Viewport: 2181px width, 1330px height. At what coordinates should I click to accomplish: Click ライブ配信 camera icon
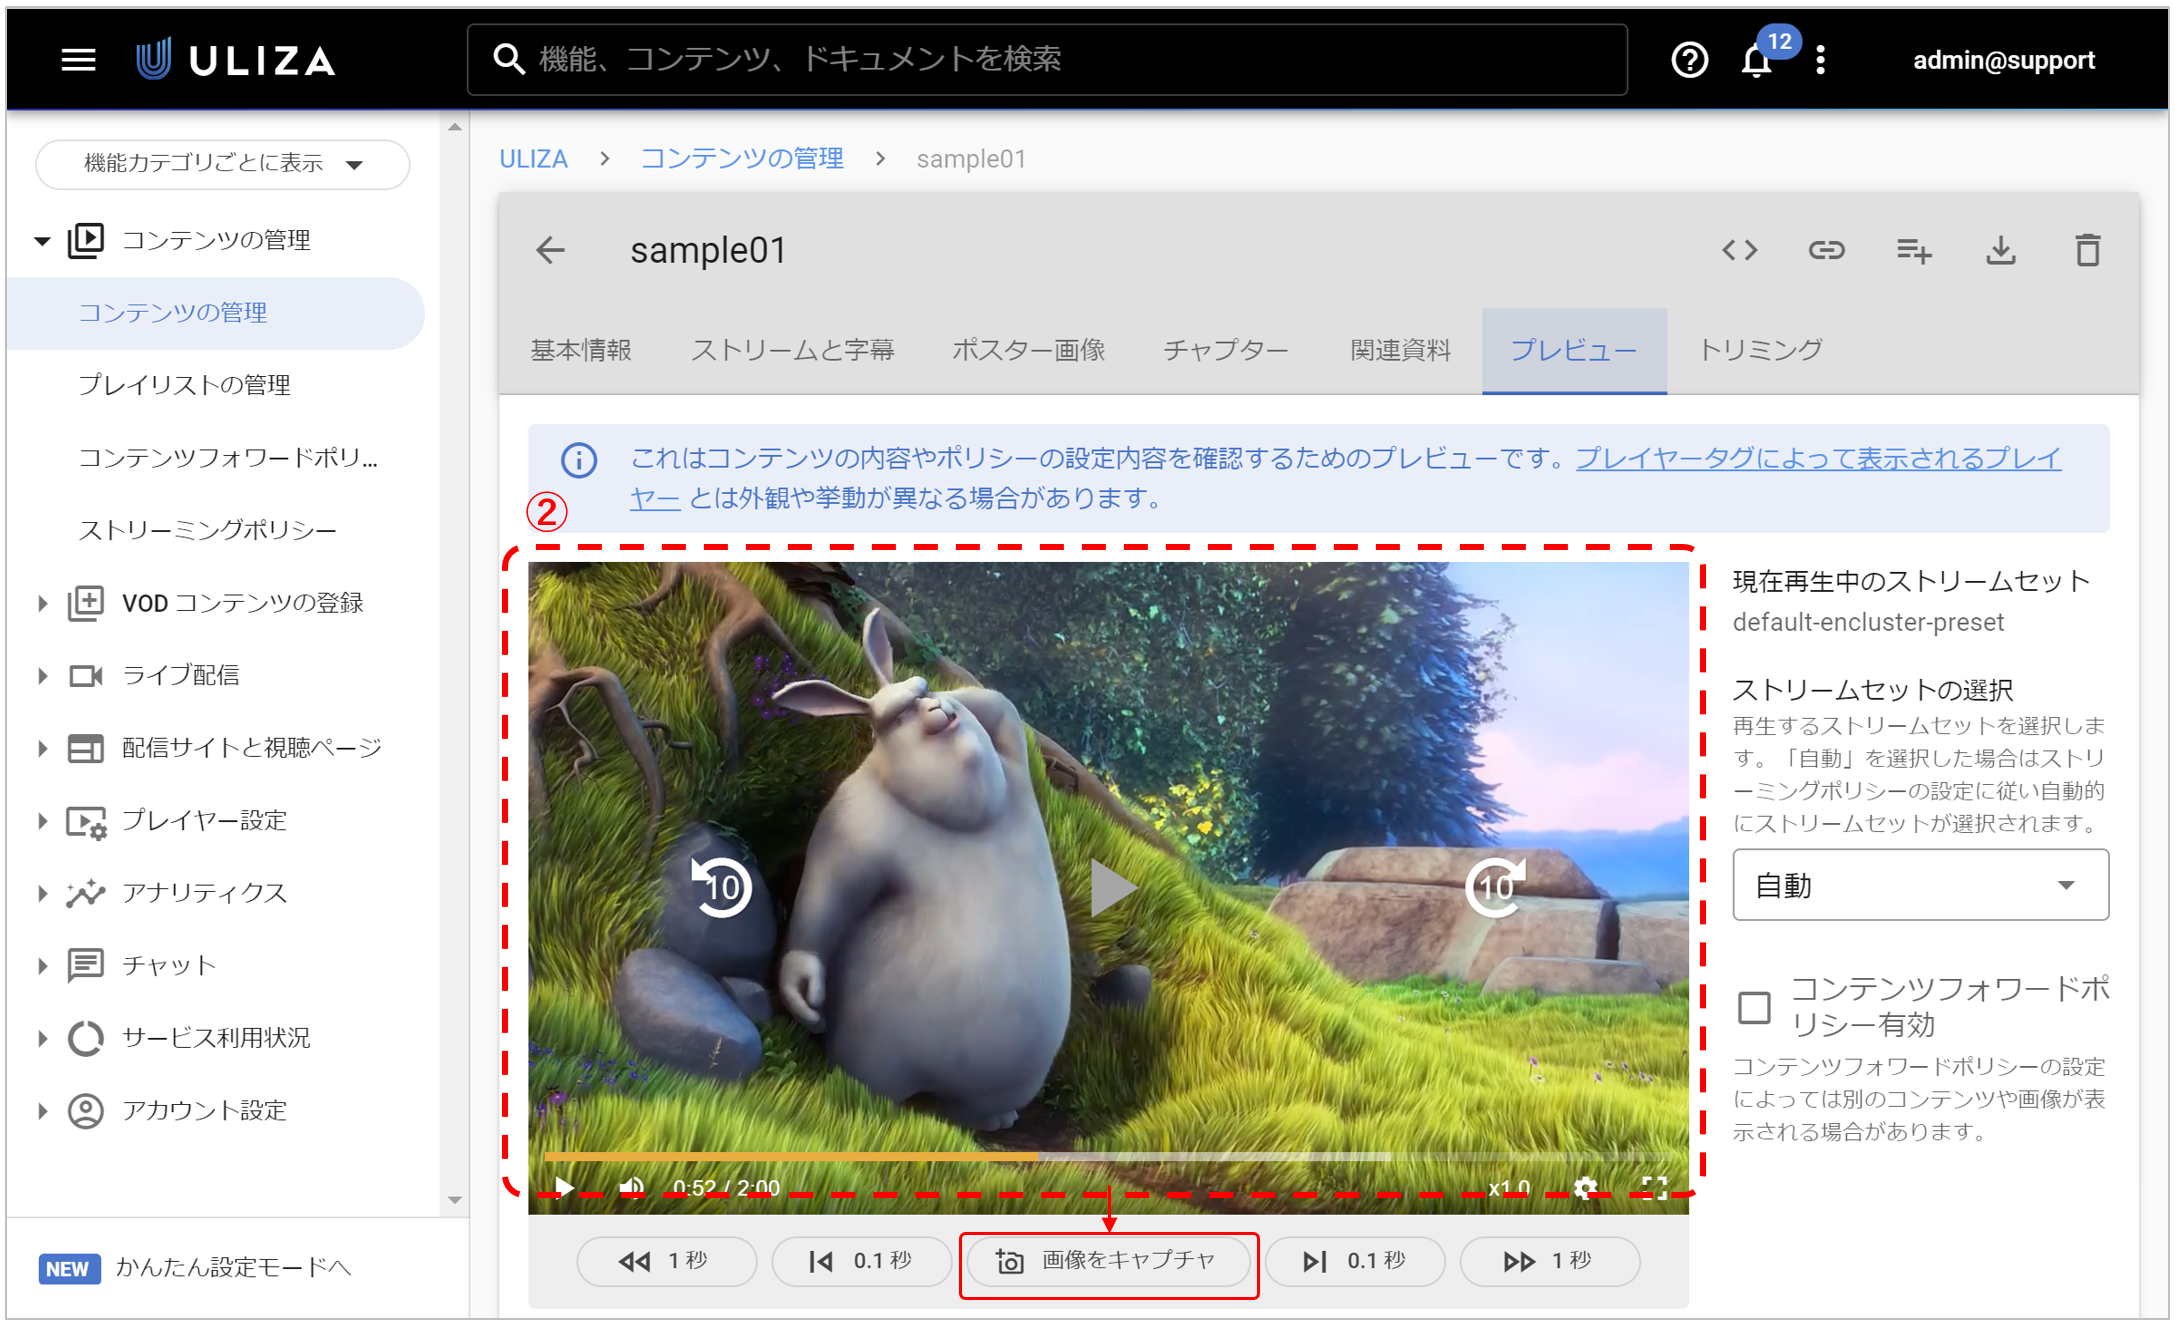(86, 676)
